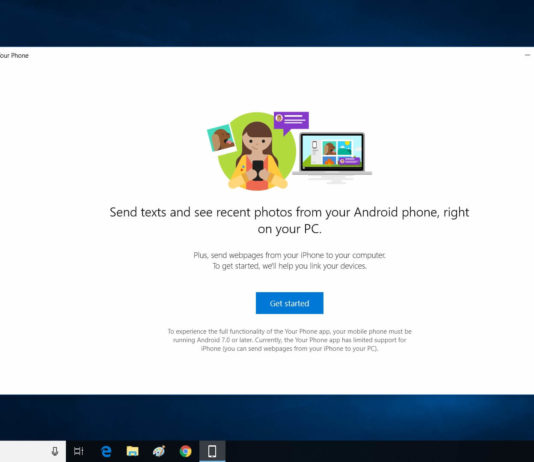The width and height of the screenshot is (534, 462).
Task: Open Google Chrome from the taskbar
Action: point(185,451)
